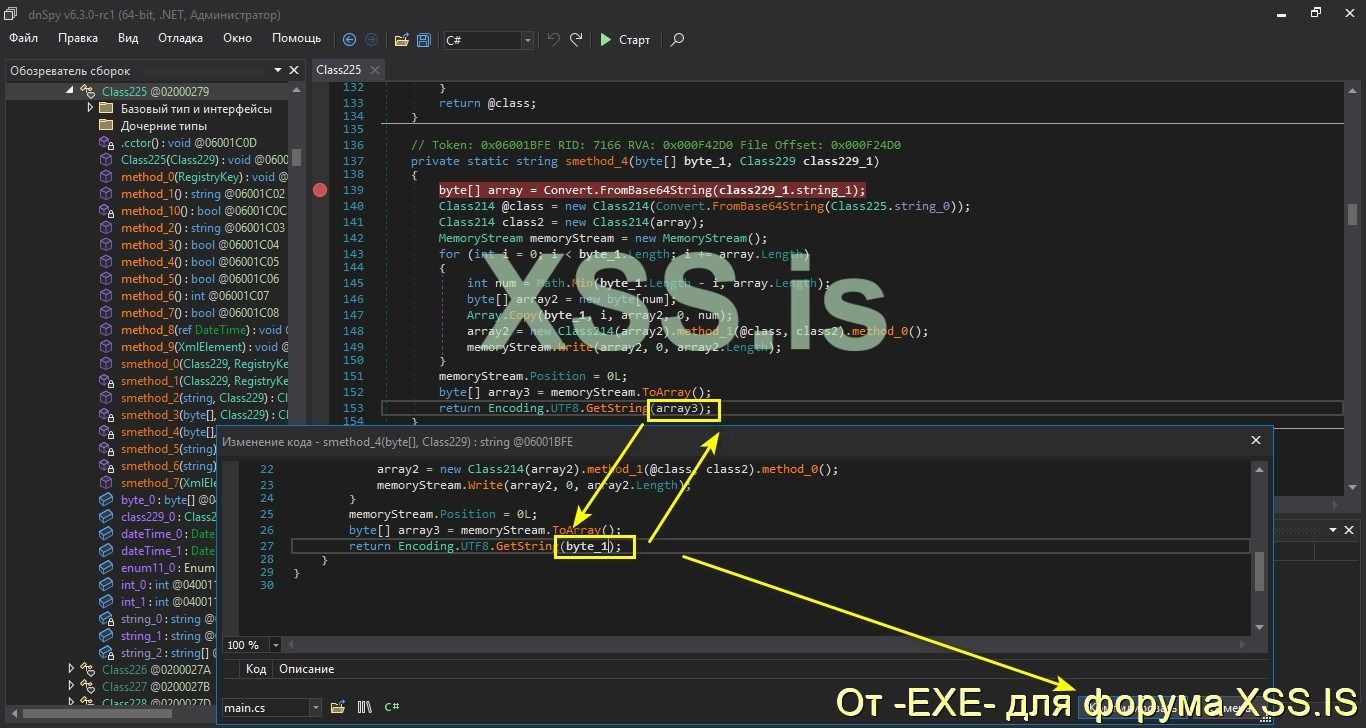
Task: Open the bottom panel options dropdown arrow behind the dialog
Action: (1333, 532)
